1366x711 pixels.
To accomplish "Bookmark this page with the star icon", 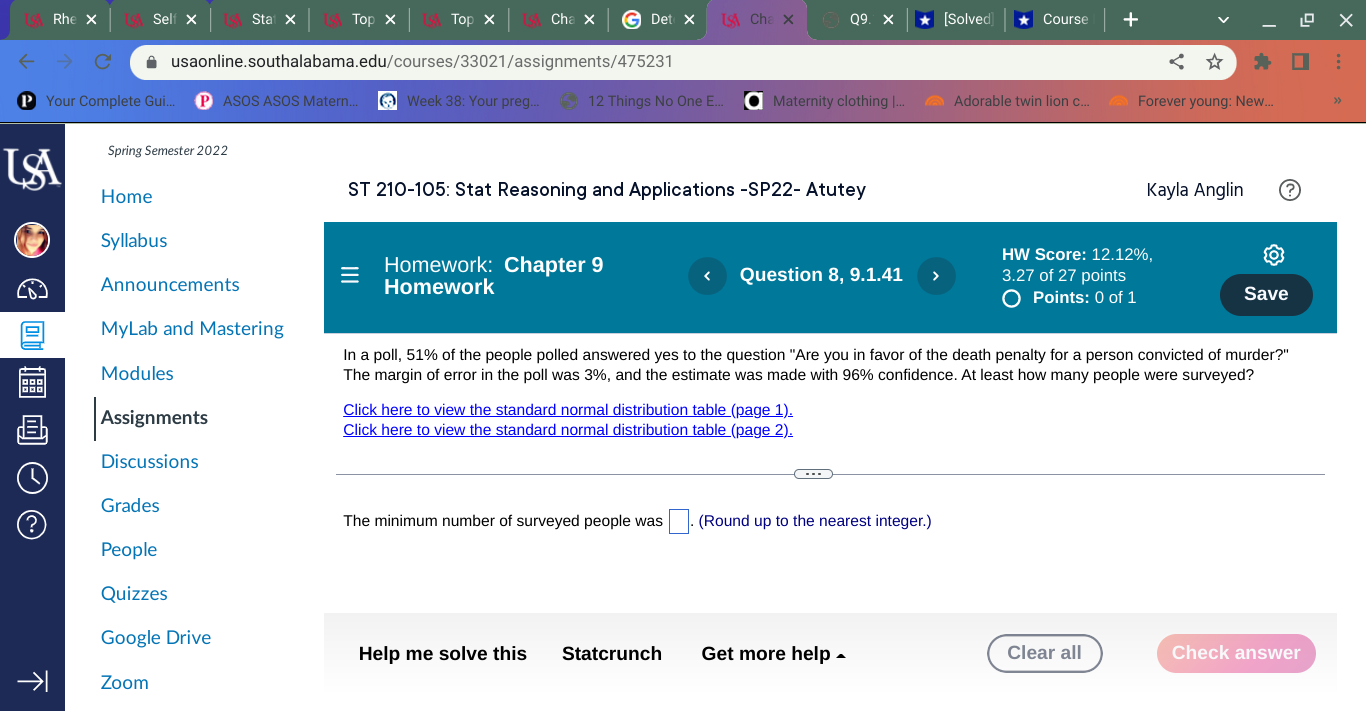I will (x=1215, y=62).
